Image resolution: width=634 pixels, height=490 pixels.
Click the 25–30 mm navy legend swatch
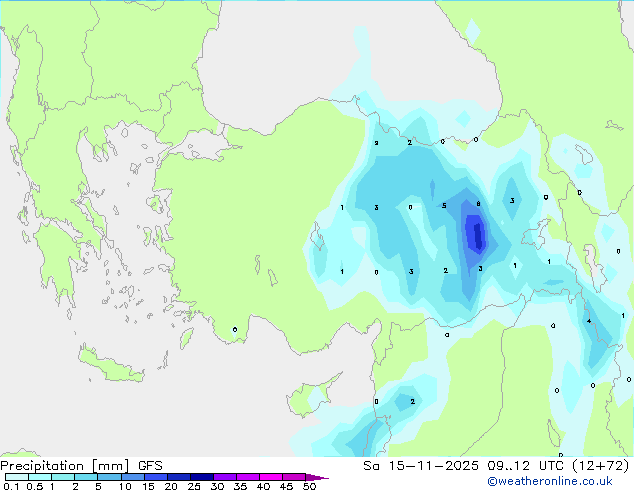202,477
